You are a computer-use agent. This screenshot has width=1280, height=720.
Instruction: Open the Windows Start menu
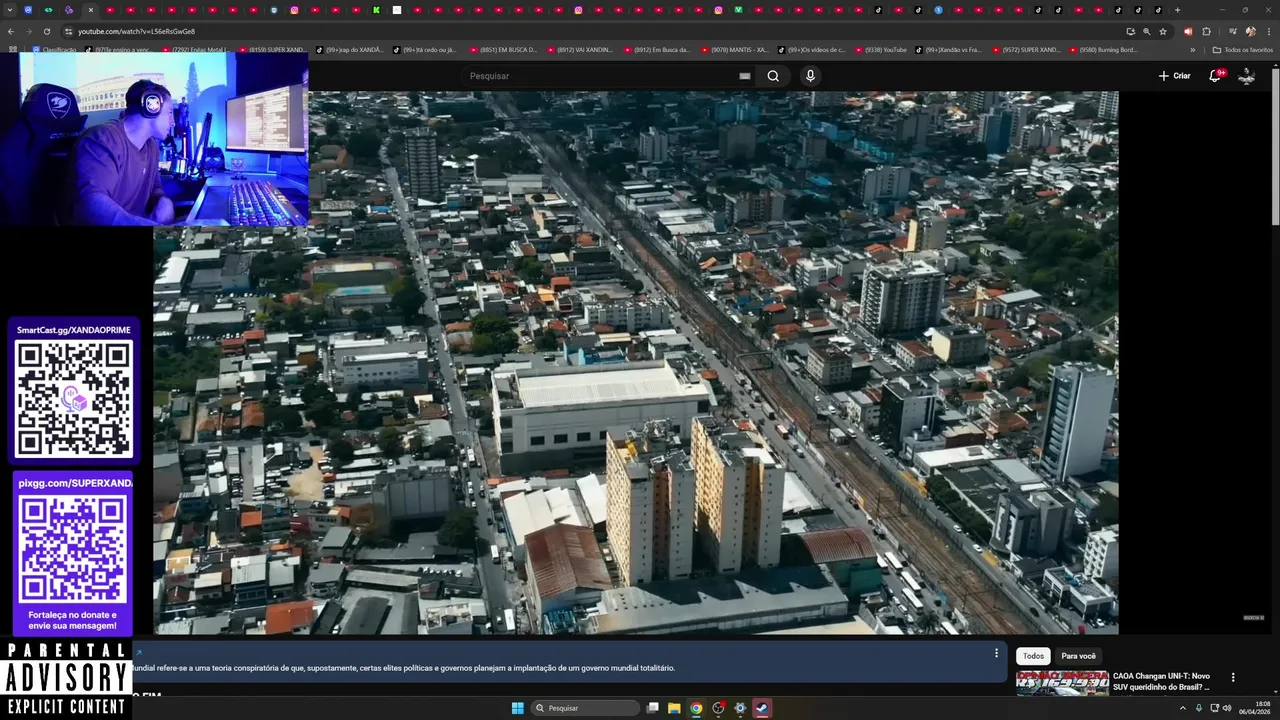click(x=517, y=708)
